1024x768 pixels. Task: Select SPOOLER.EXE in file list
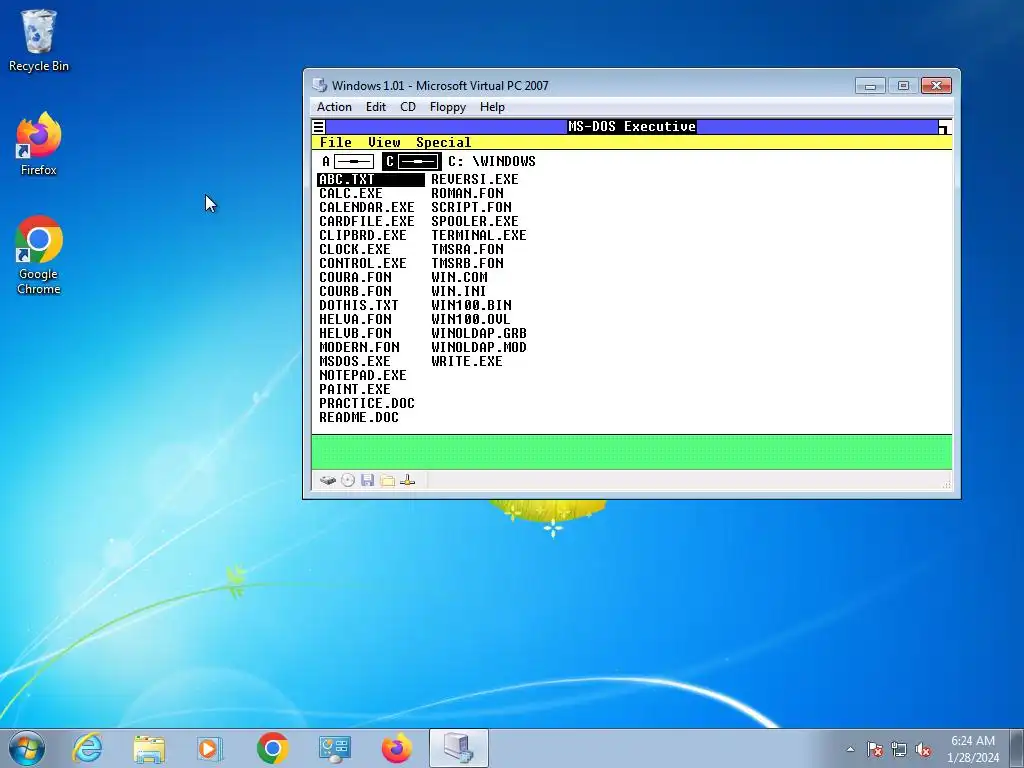pyautogui.click(x=475, y=221)
